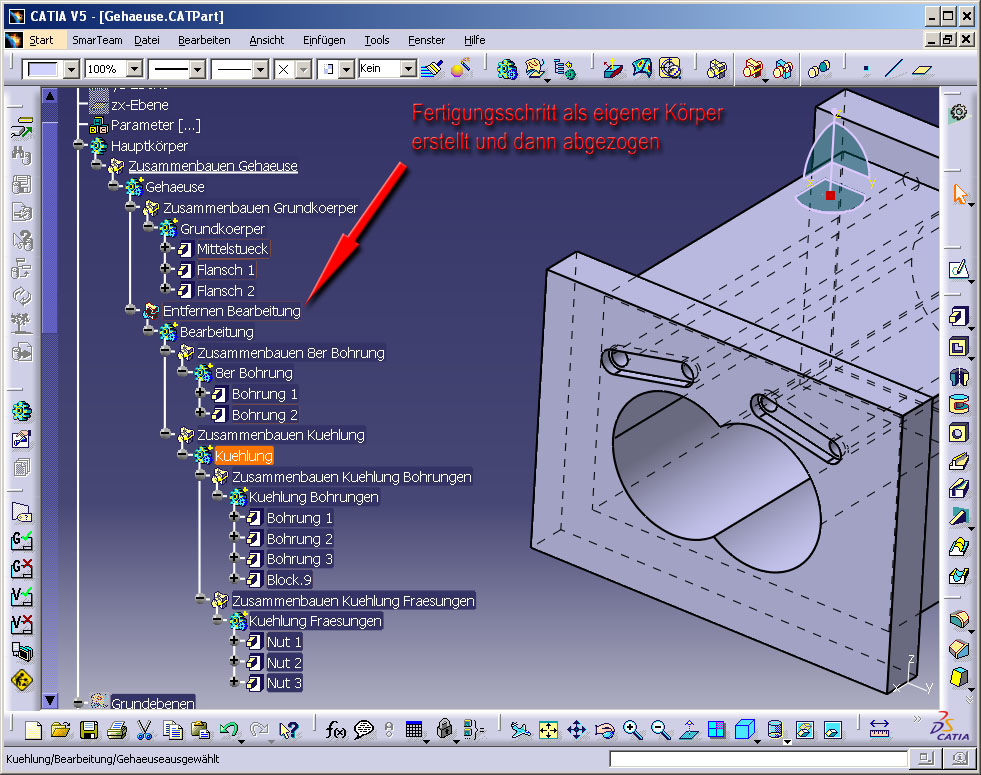Select the Grundkoerper tree item
This screenshot has width=981, height=775.
(x=223, y=229)
